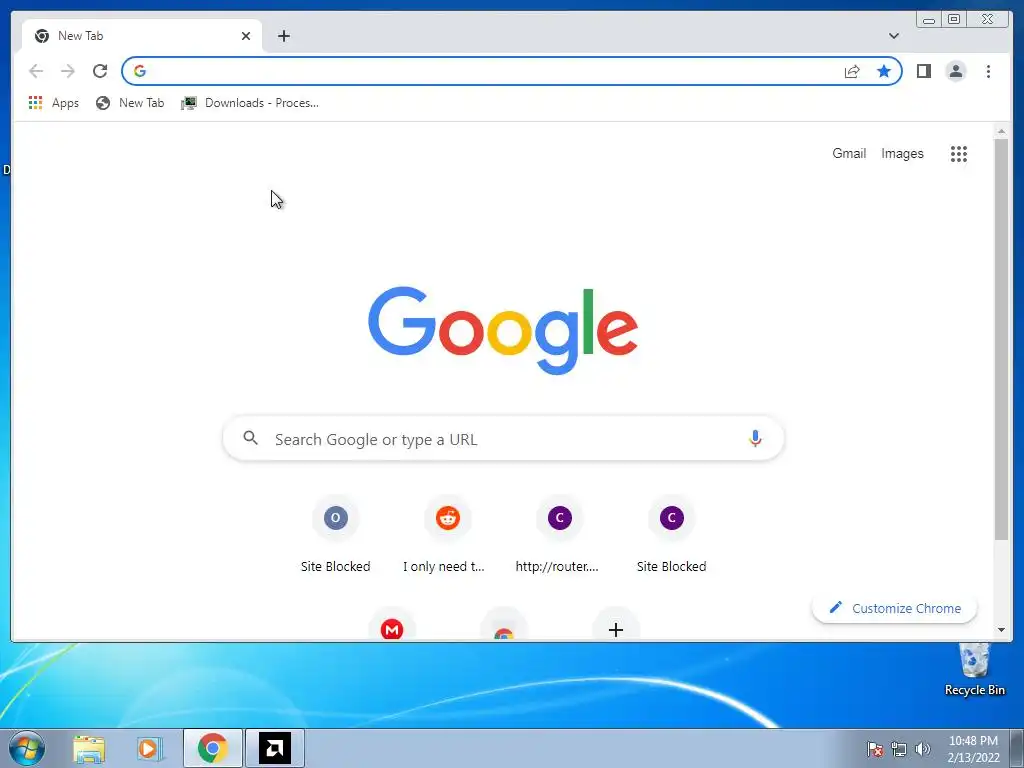Open the Google apps grid
This screenshot has height=768, width=1024.
pyautogui.click(x=959, y=153)
